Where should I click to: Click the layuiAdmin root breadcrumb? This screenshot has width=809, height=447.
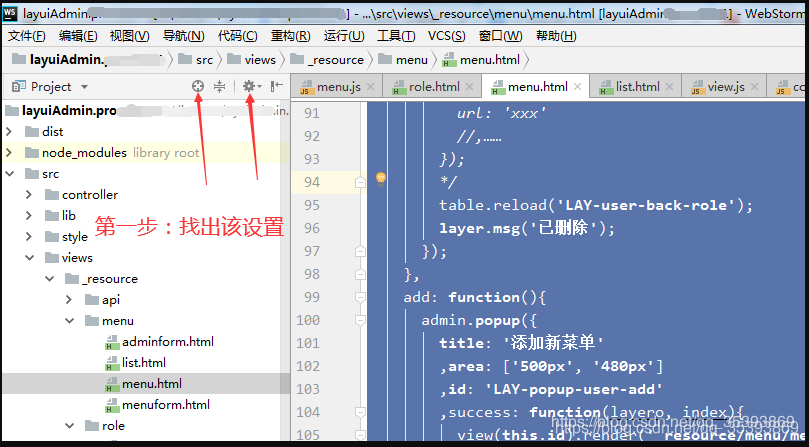(86, 60)
